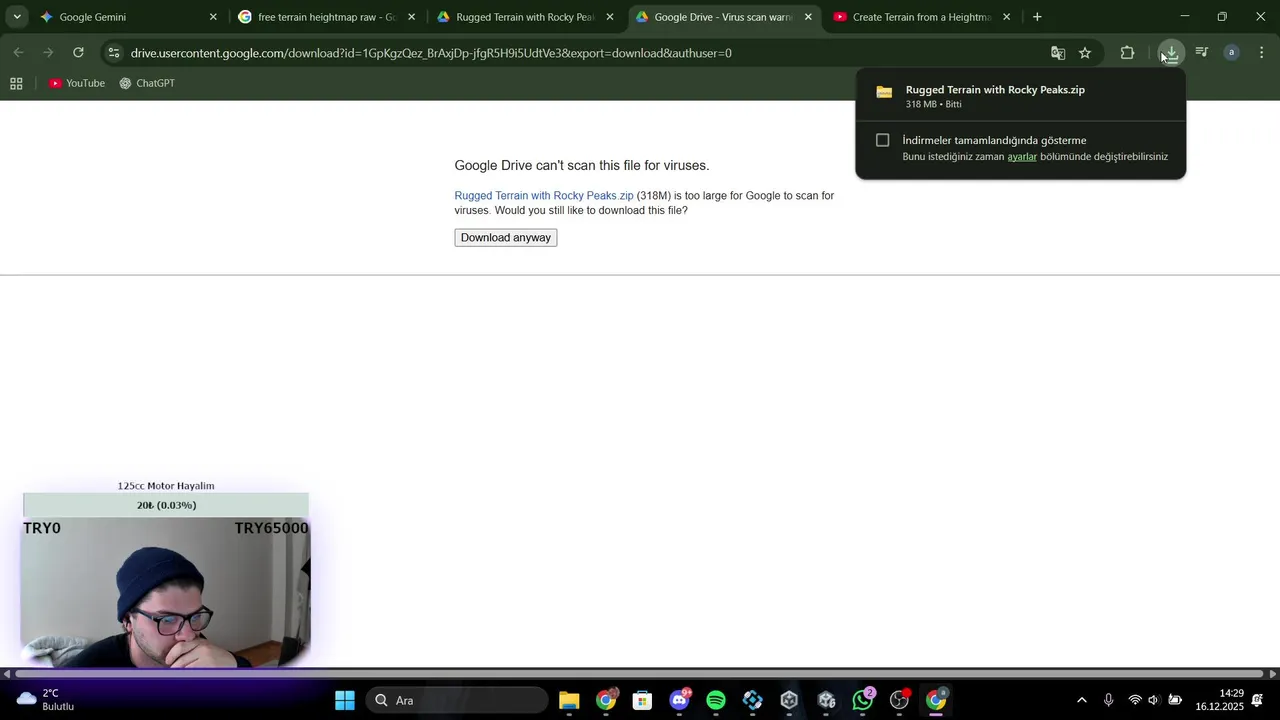
Task: Open 'ayarlar' link in downloads popup
Action: (x=1022, y=157)
